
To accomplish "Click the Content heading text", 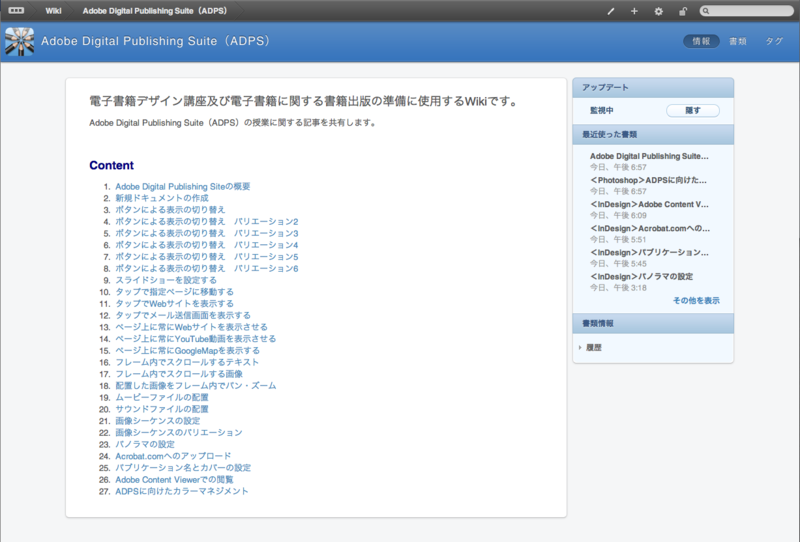I will coord(111,165).
